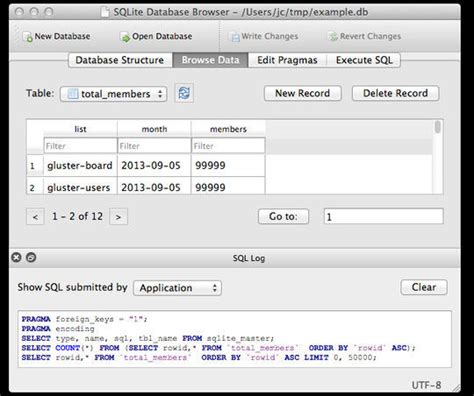
Task: Go to the Execute SQL tab
Action: point(364,60)
